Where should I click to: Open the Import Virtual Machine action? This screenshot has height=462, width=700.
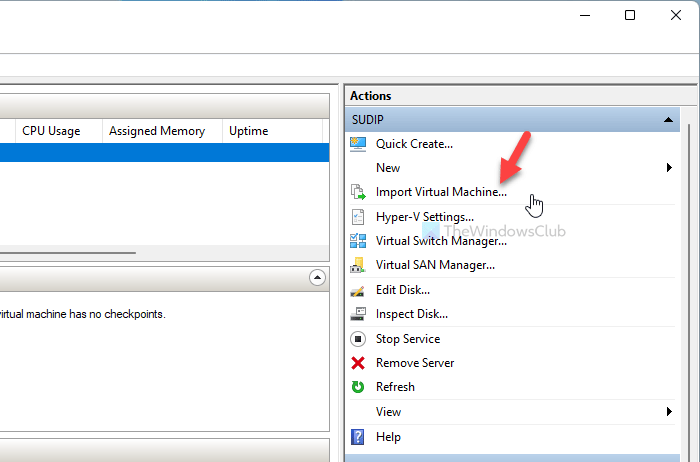click(x=441, y=192)
